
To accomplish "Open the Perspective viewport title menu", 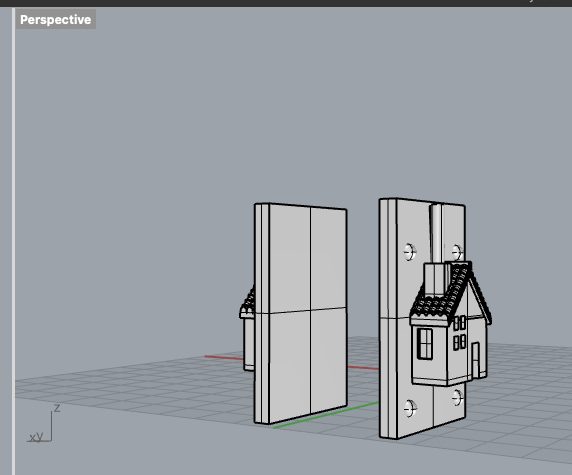I will click(x=55, y=19).
